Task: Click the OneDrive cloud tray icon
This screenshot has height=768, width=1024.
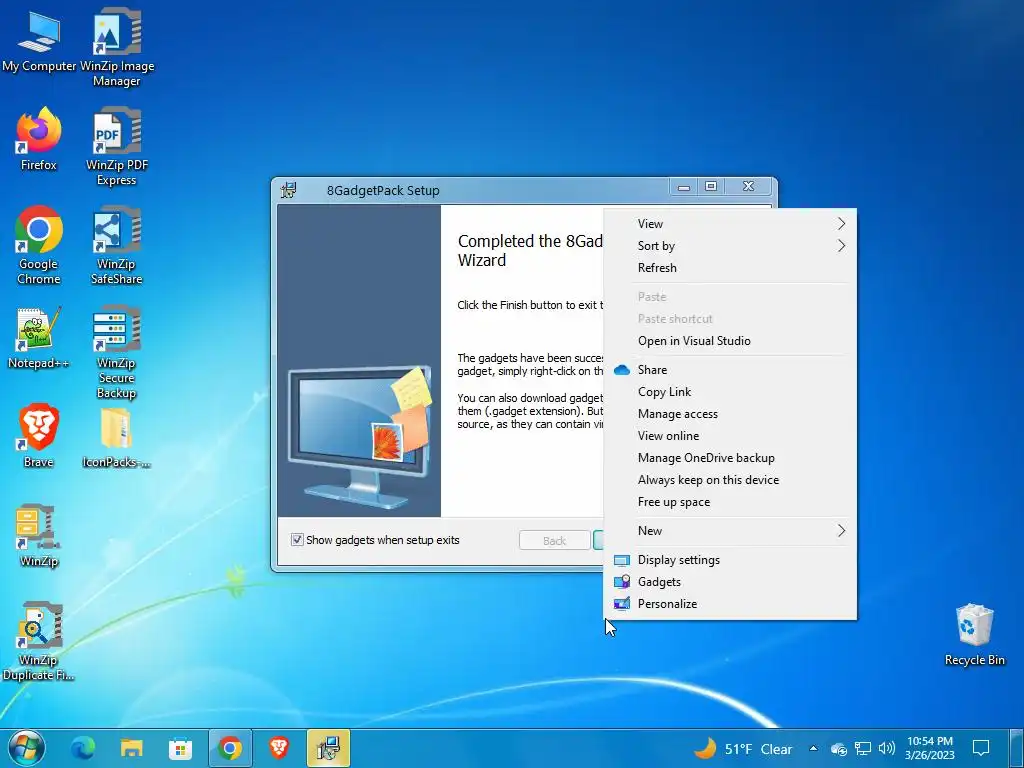Action: click(839, 749)
